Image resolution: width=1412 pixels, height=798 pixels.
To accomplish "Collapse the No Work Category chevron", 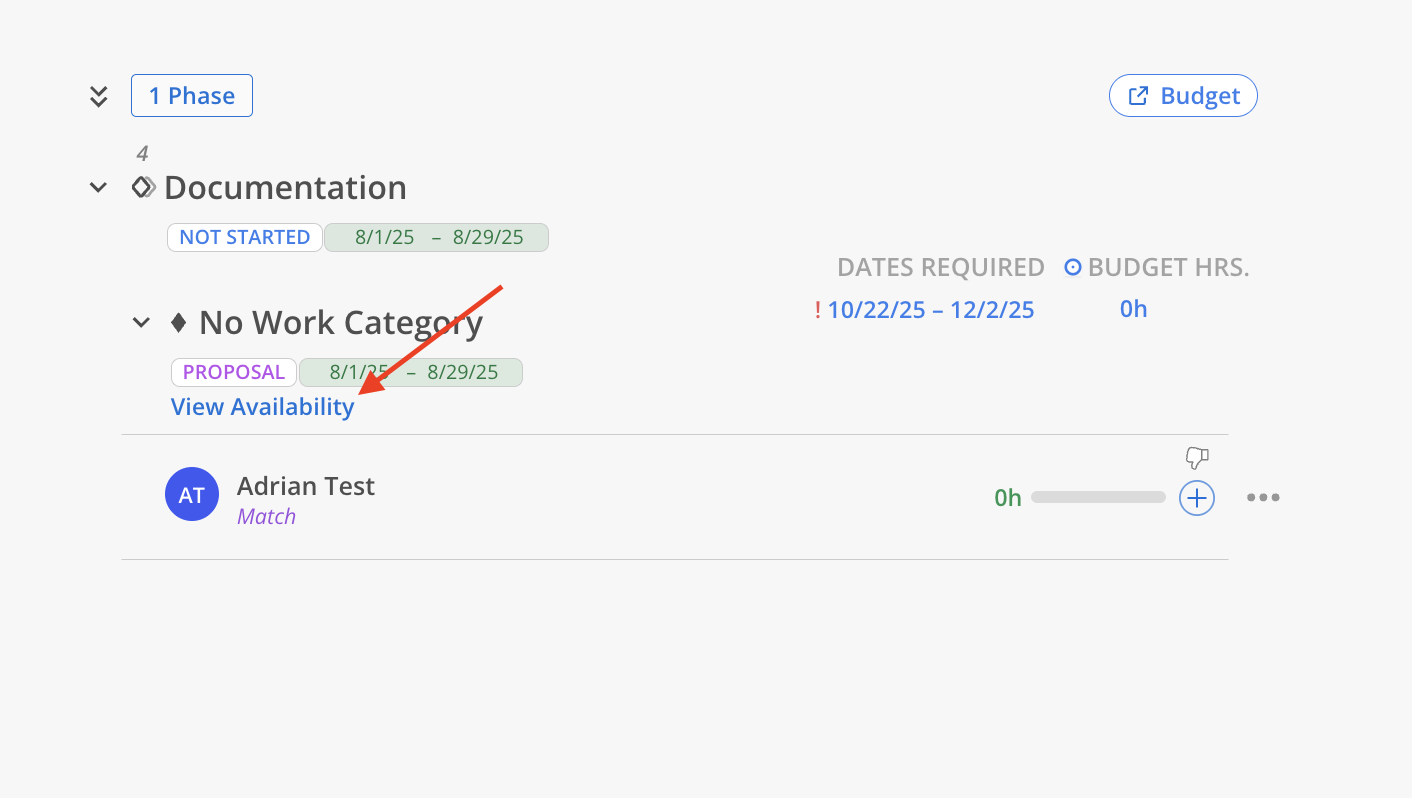I will (142, 322).
